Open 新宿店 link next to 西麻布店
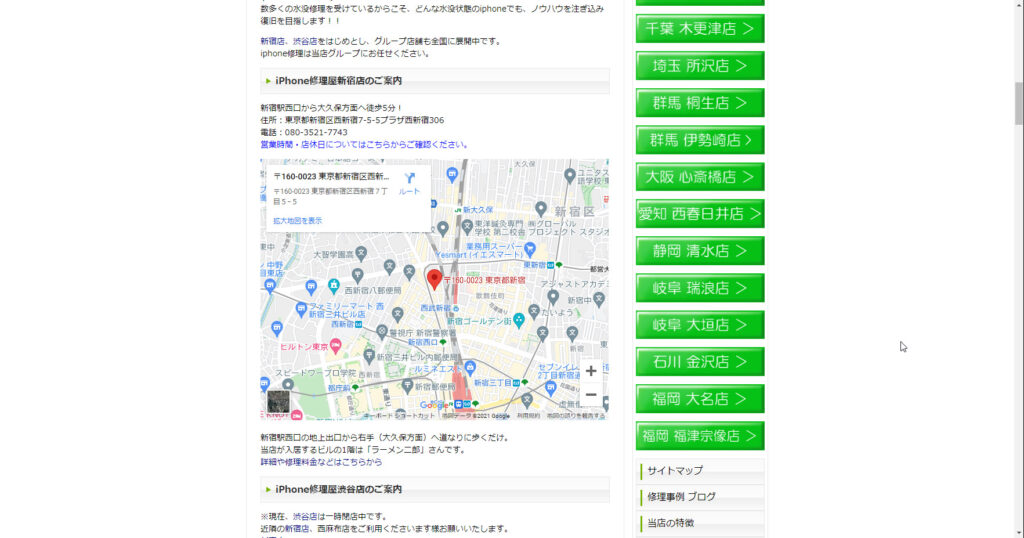 tap(296, 528)
